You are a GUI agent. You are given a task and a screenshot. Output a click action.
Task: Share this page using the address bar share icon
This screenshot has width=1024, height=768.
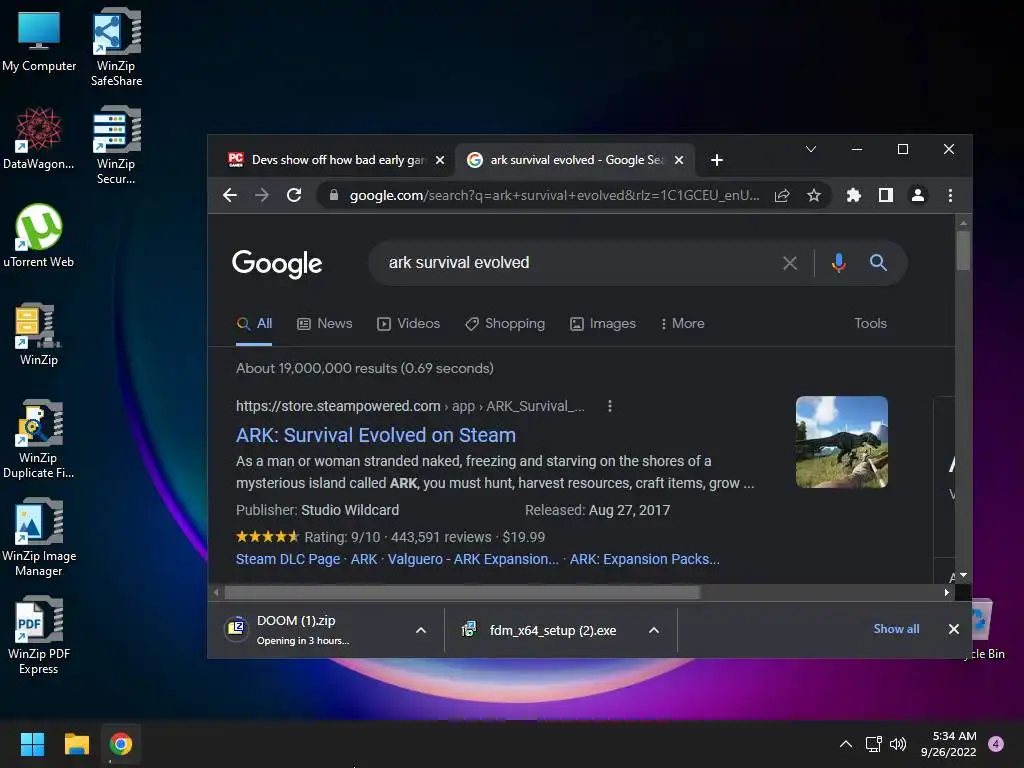point(782,195)
